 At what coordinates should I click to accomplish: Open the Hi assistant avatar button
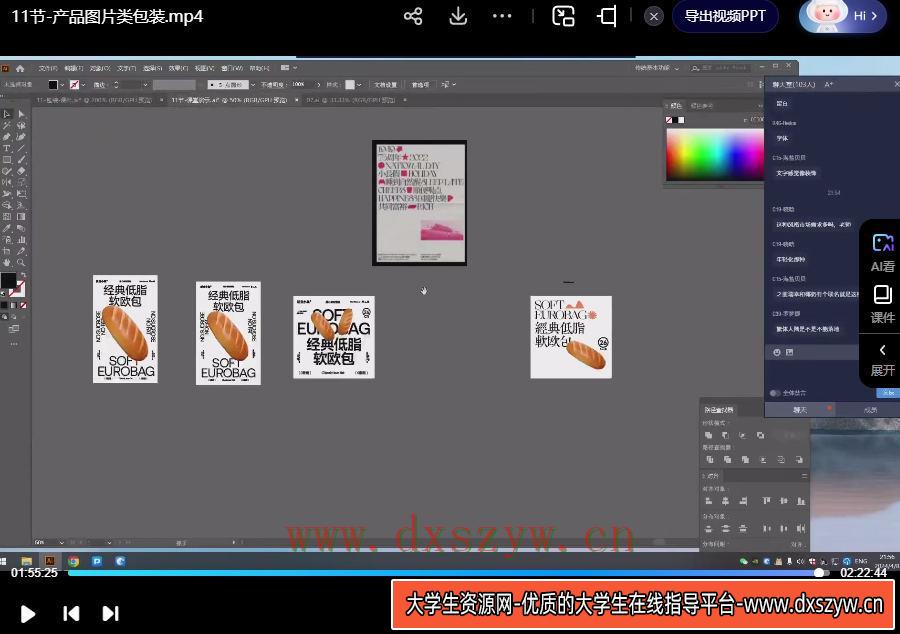coord(843,16)
